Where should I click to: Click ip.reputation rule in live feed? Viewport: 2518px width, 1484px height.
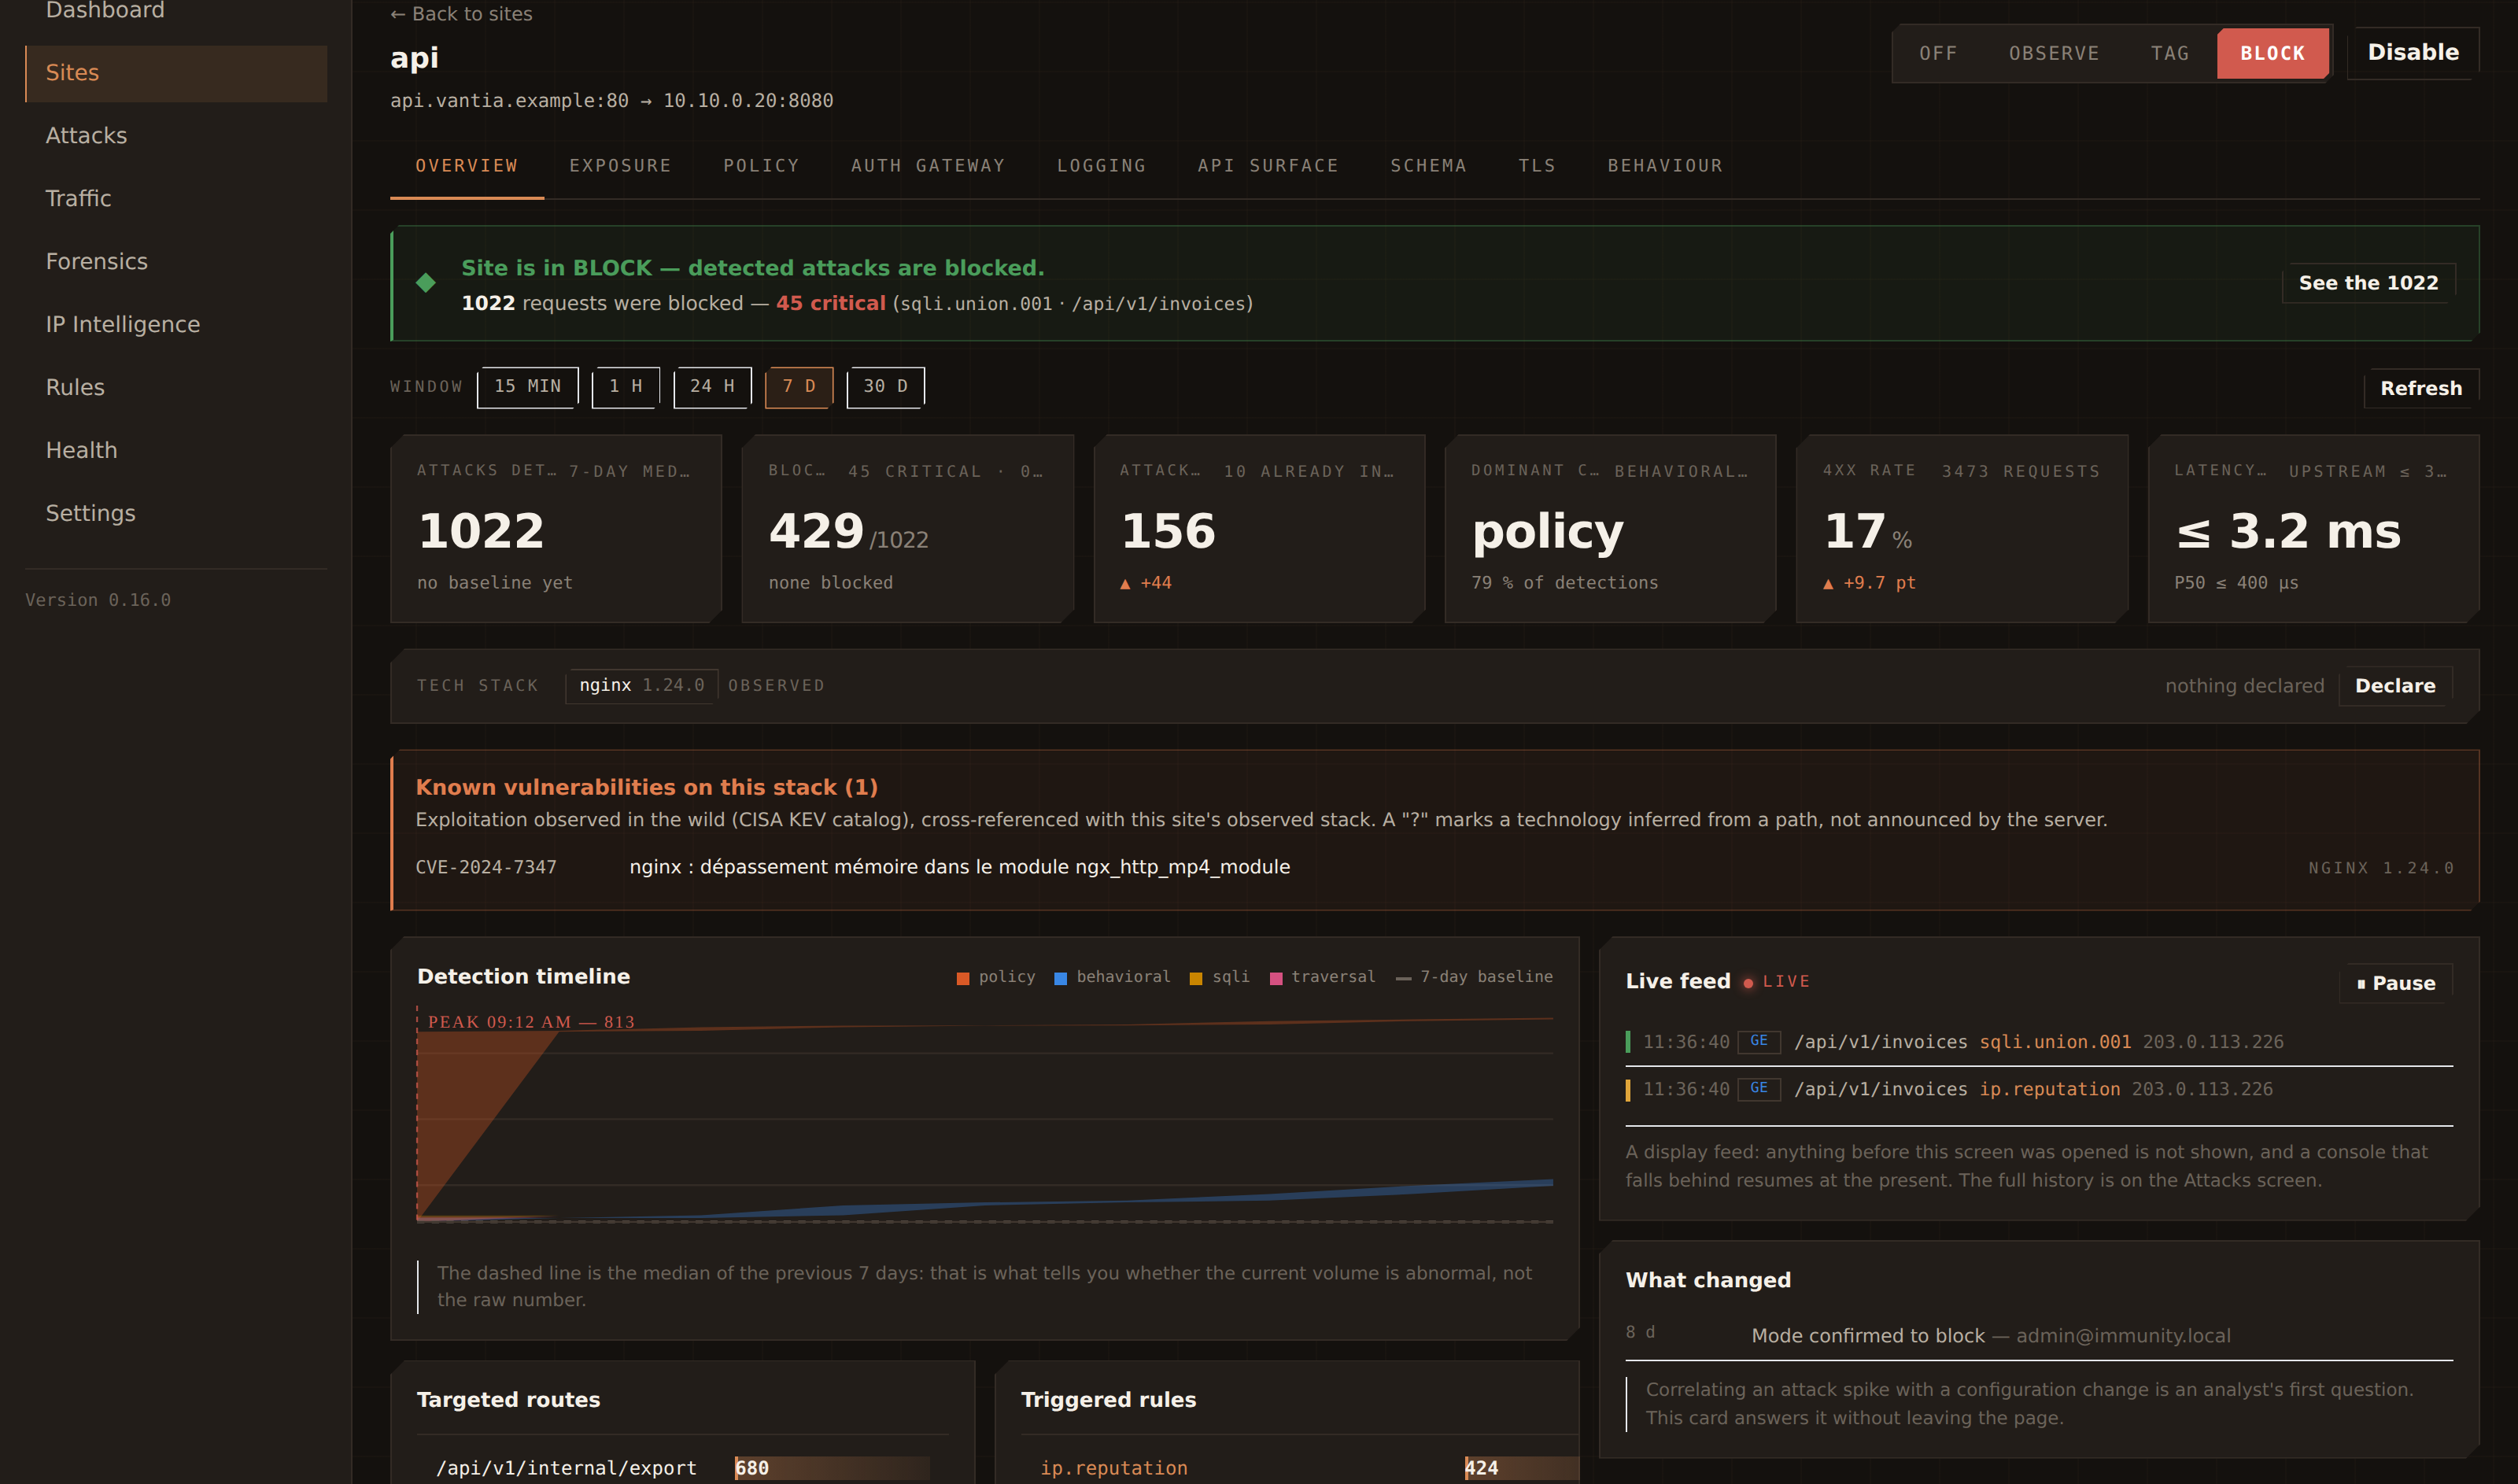[2049, 1089]
